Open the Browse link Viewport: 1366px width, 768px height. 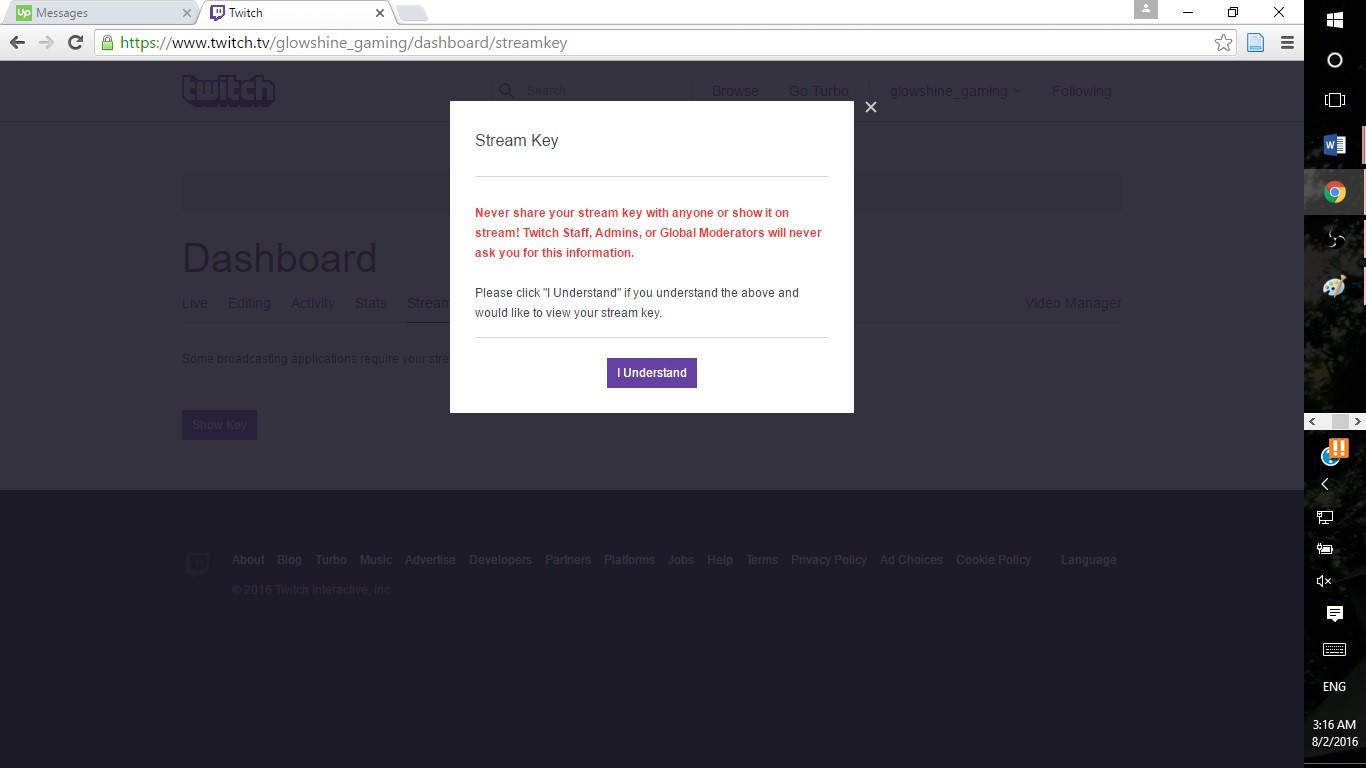[x=735, y=91]
